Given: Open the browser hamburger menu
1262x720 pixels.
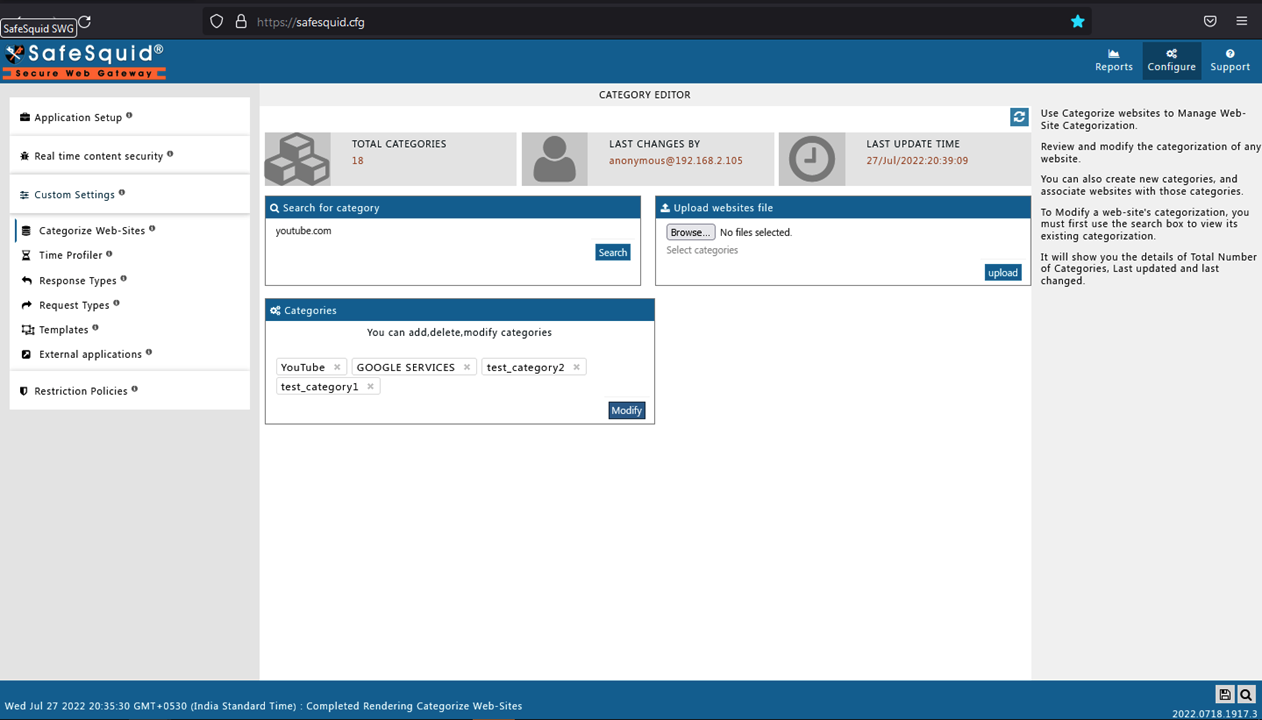Looking at the screenshot, I should tap(1241, 21).
